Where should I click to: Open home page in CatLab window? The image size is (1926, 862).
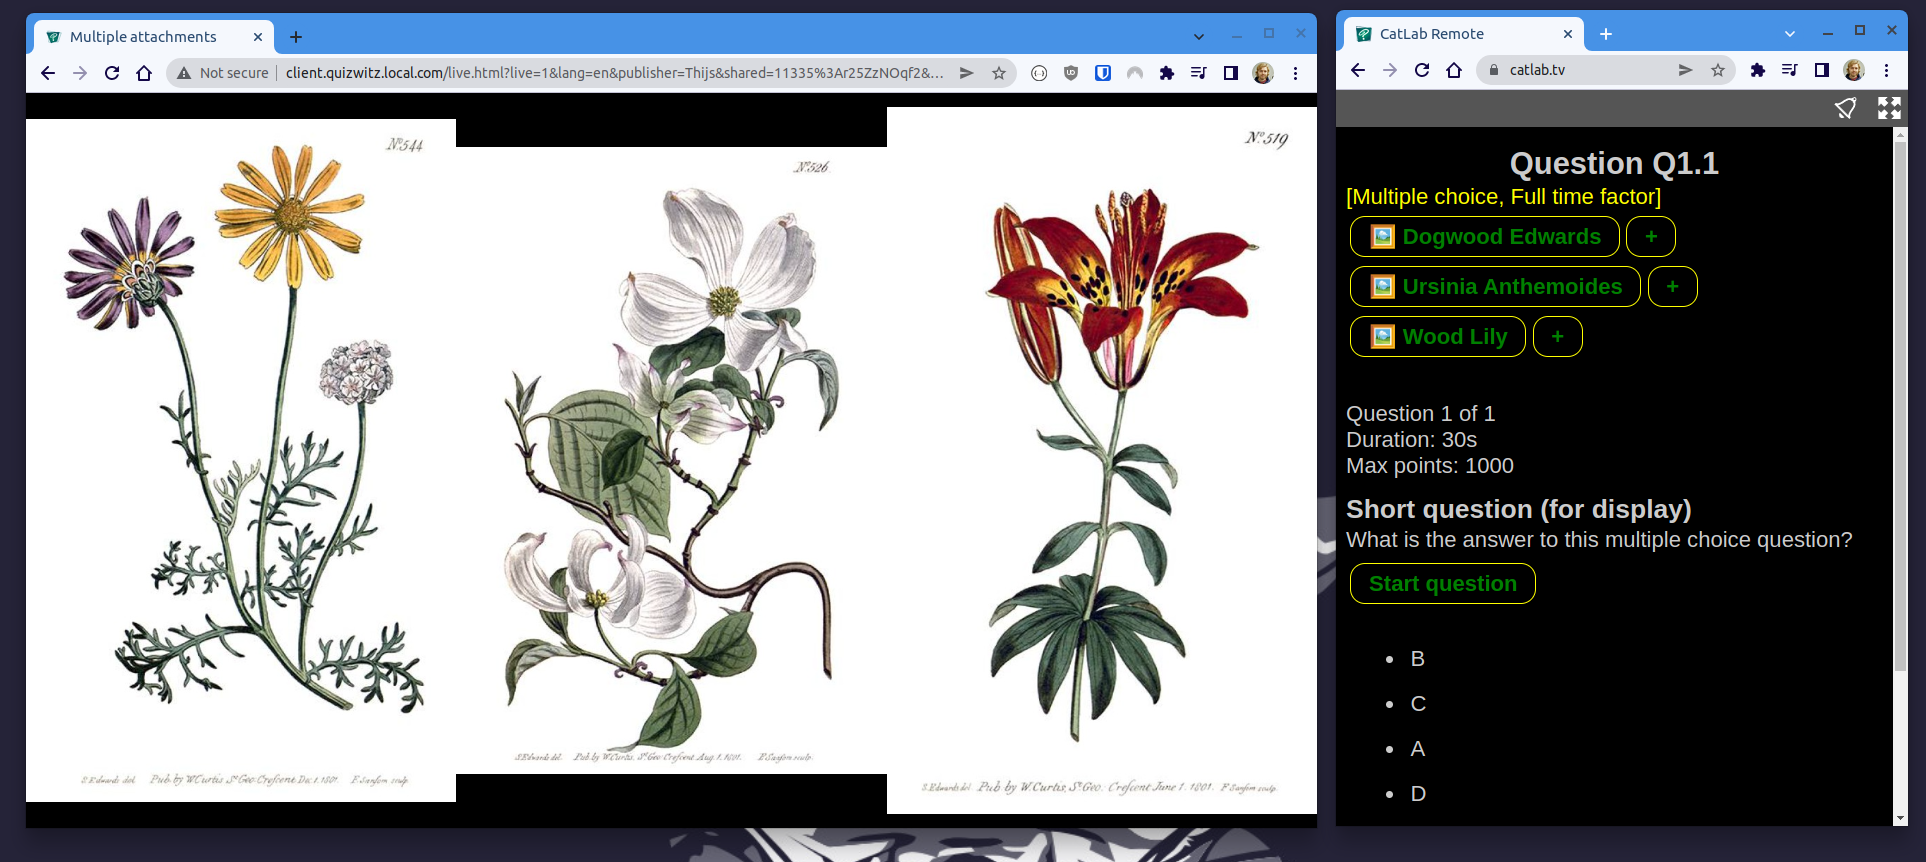(1454, 70)
